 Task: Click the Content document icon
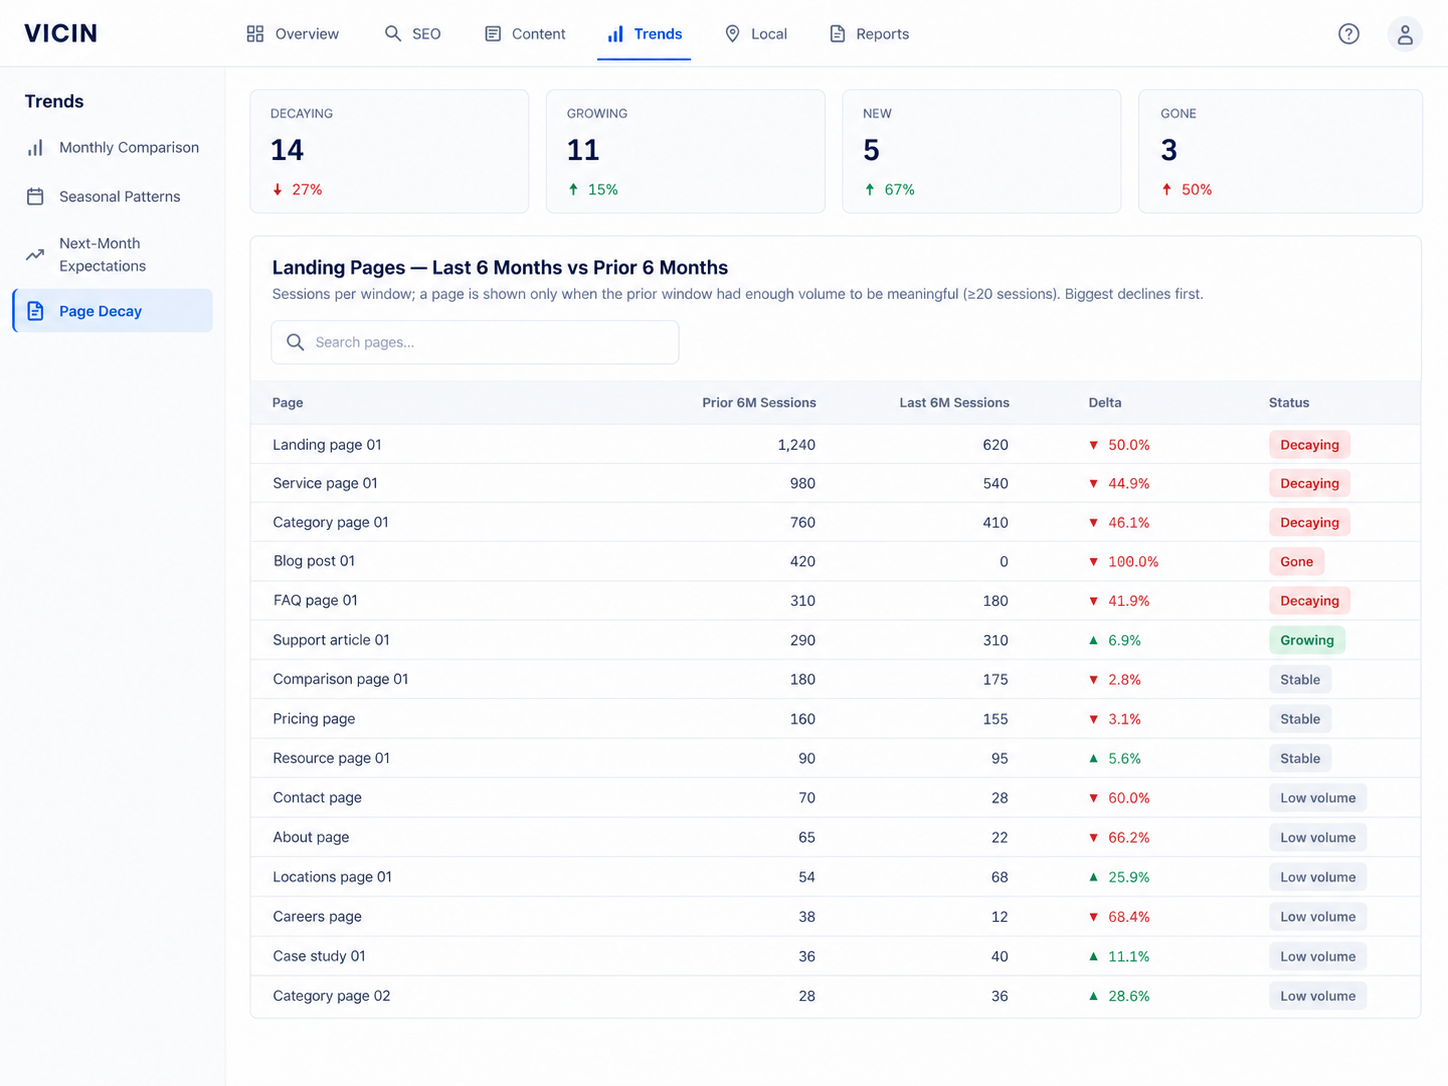tap(493, 34)
